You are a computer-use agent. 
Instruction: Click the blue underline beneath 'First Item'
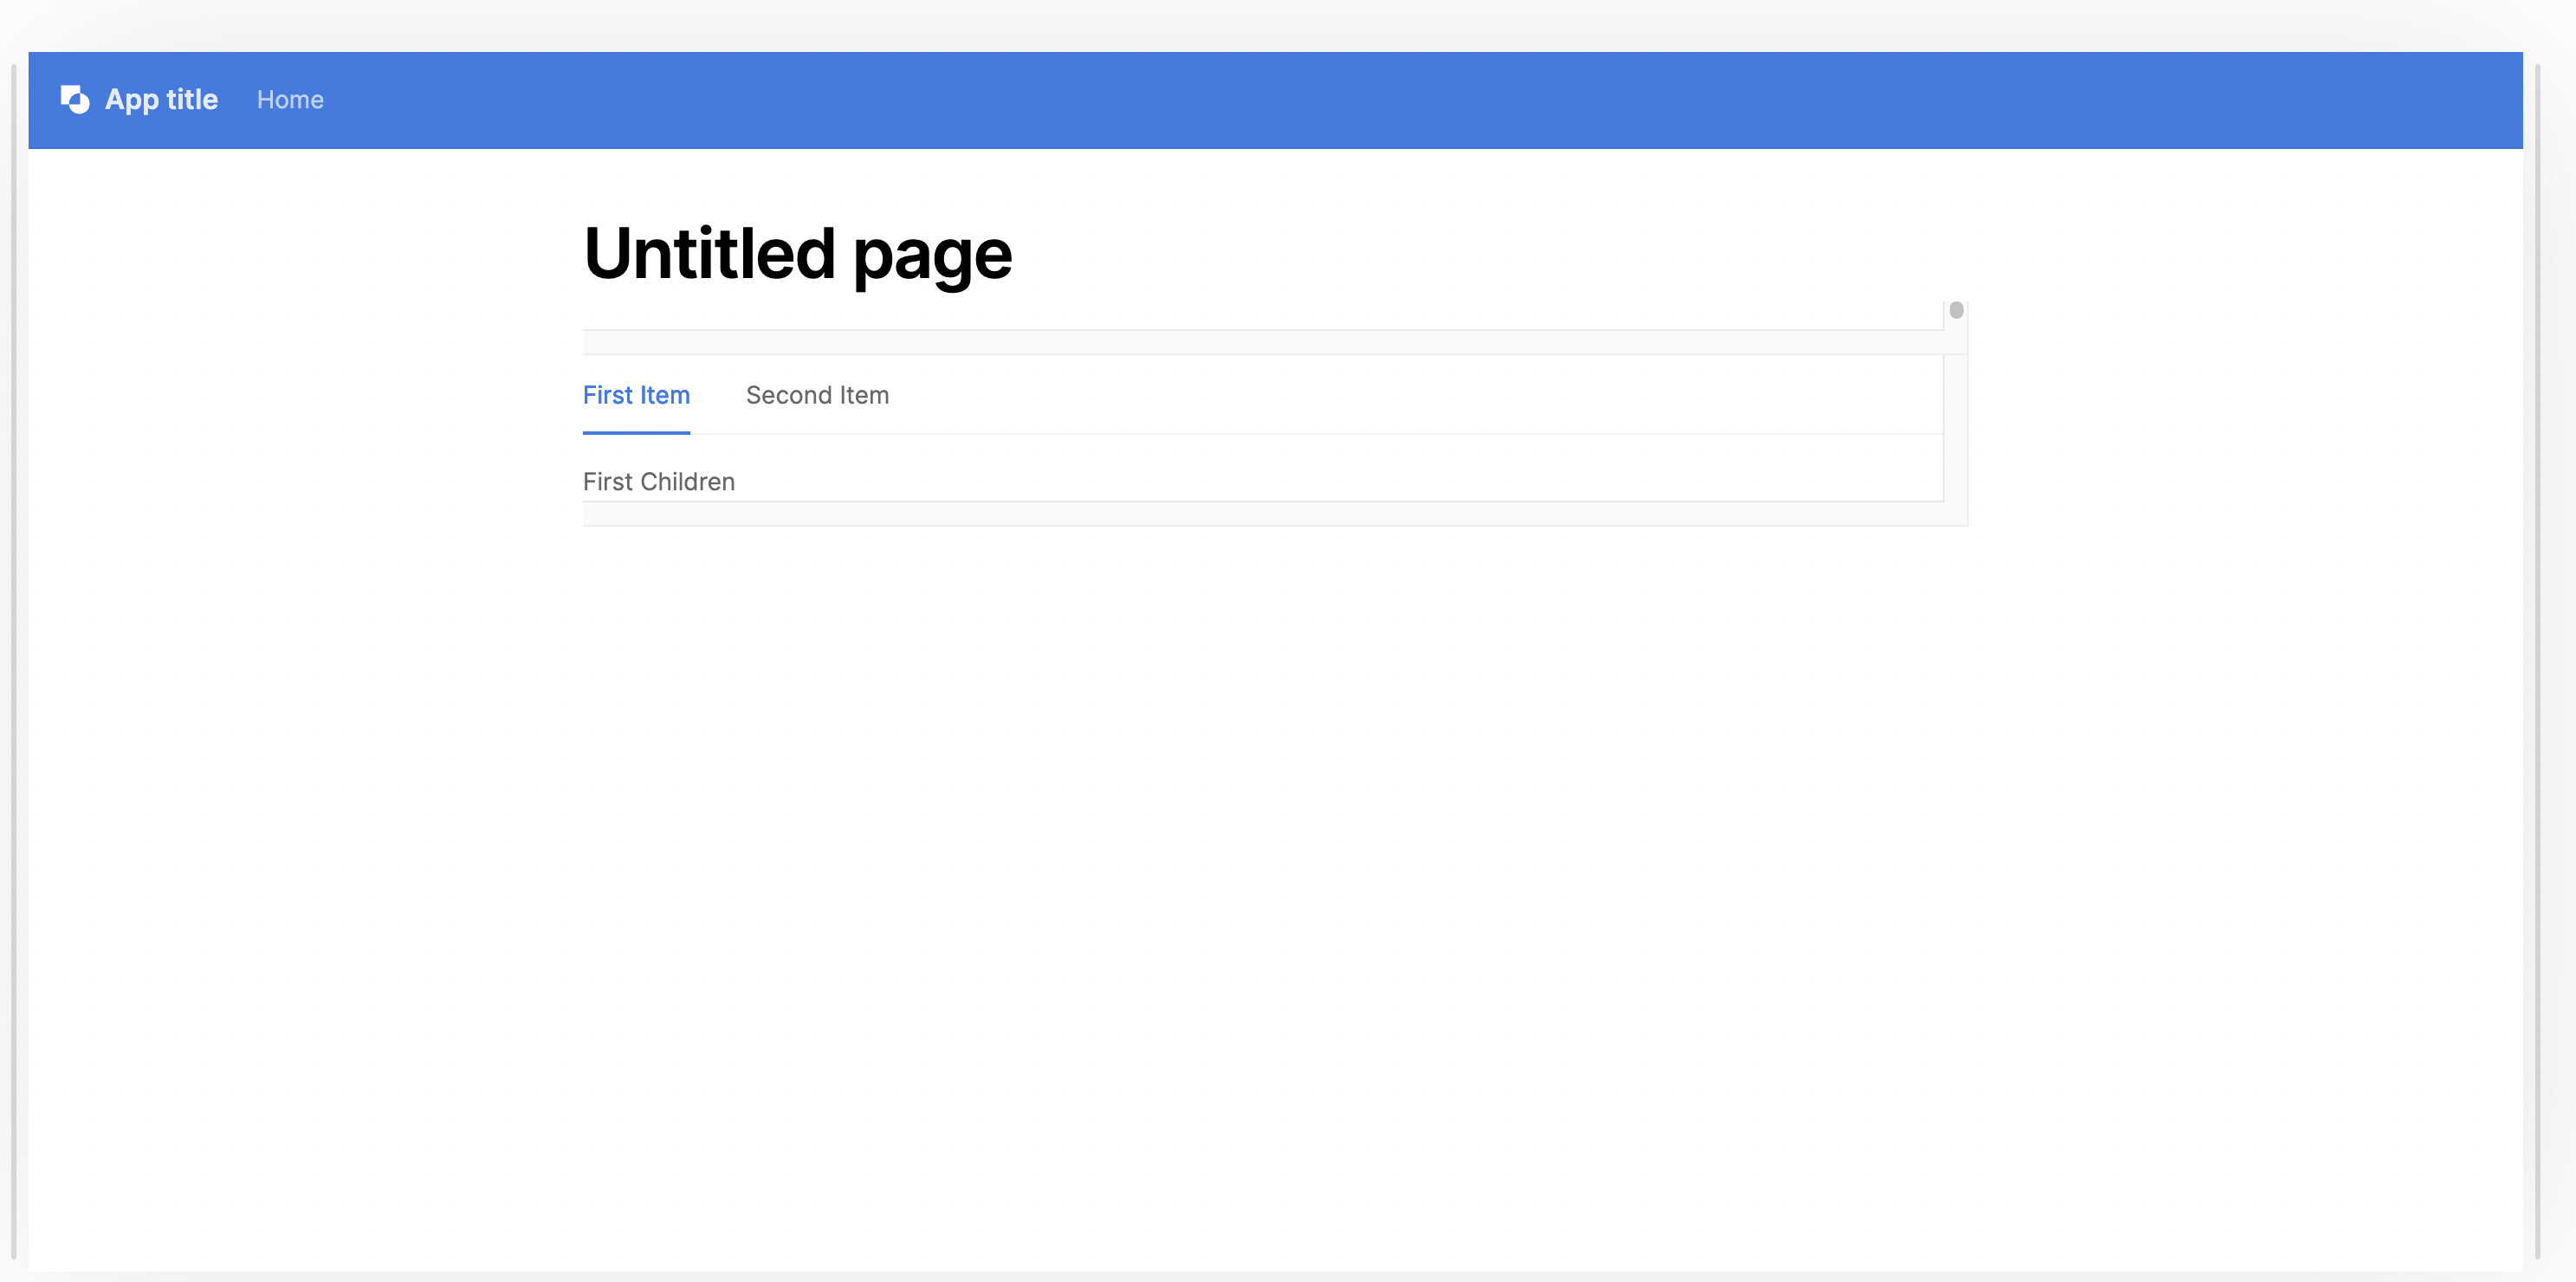point(636,433)
